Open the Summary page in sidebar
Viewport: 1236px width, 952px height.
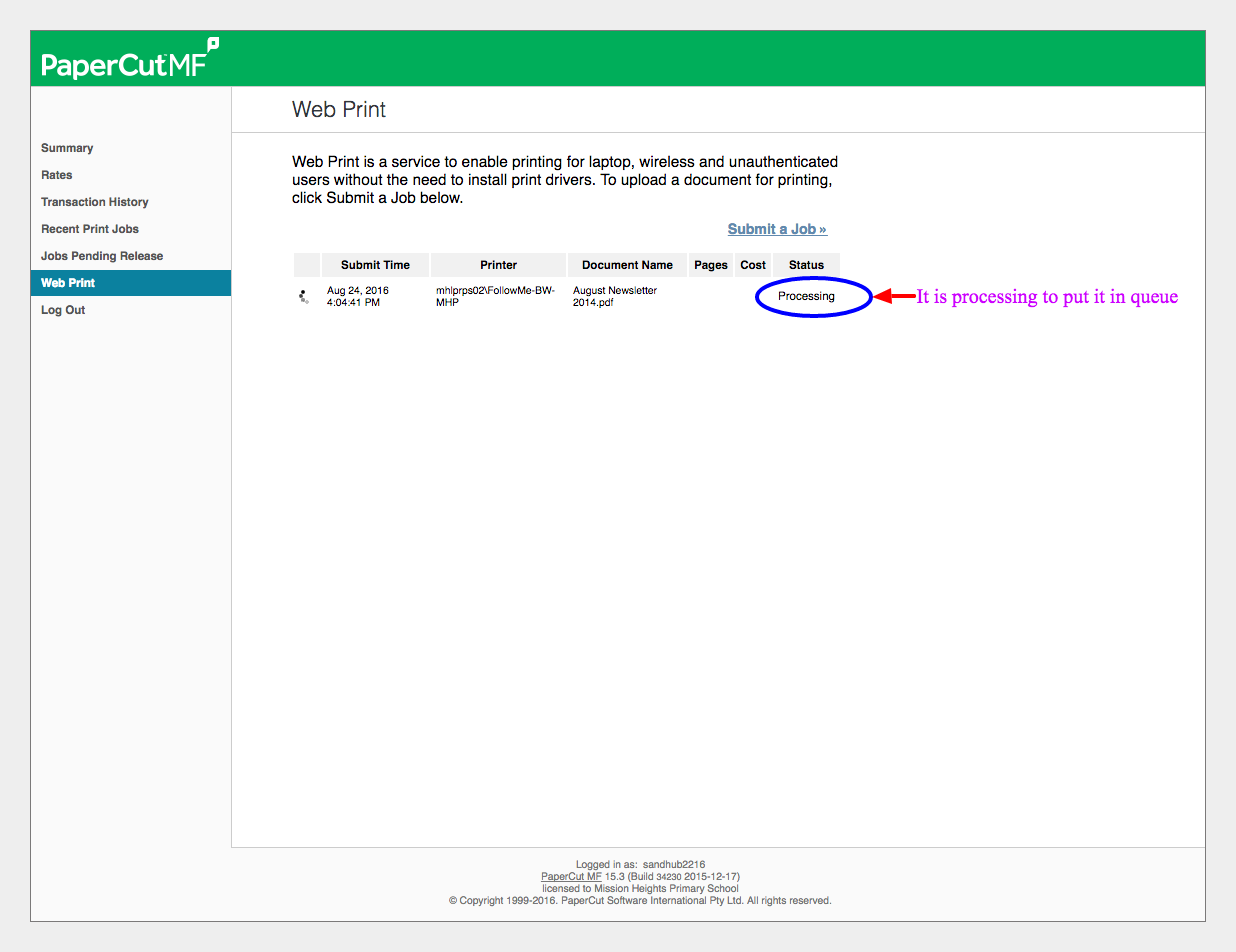pyautogui.click(x=67, y=148)
